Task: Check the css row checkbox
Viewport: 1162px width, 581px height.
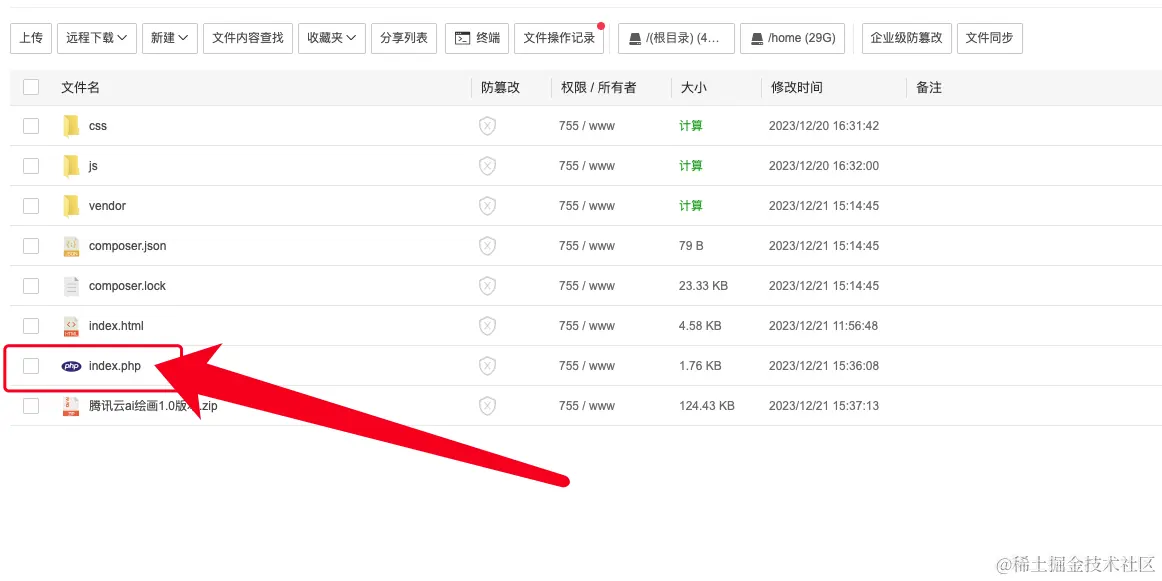Action: click(x=31, y=126)
